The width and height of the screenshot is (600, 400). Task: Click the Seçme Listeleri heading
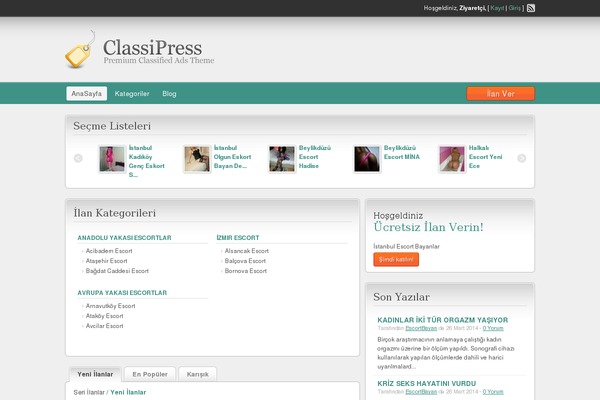[112, 126]
